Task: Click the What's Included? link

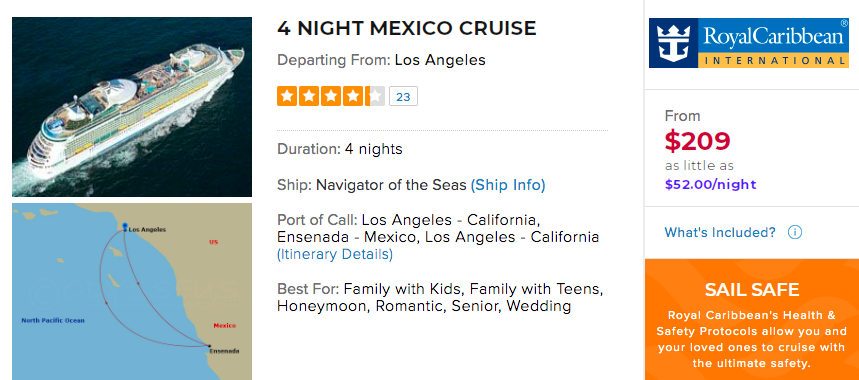Action: point(720,232)
